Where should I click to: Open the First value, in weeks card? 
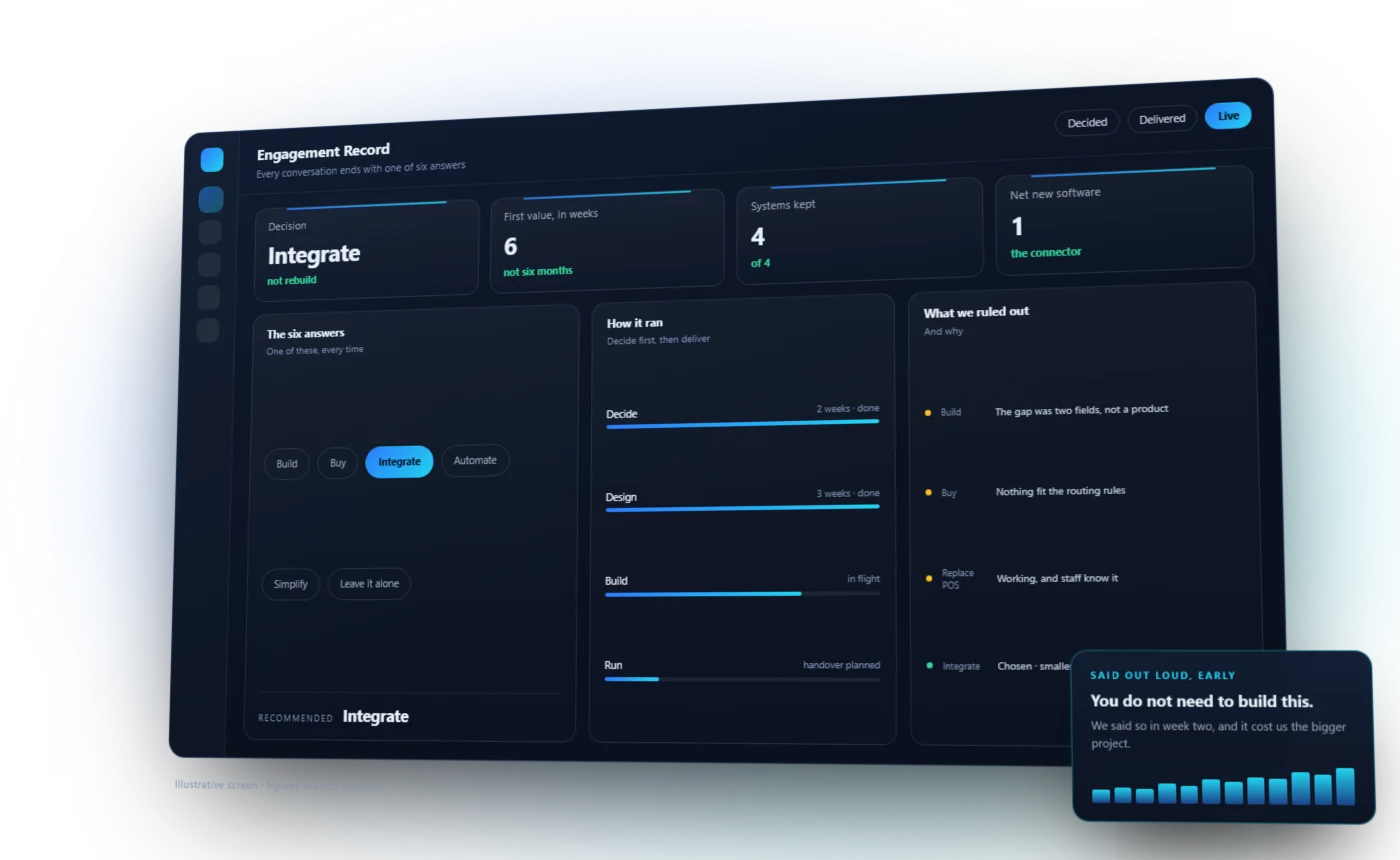click(607, 241)
